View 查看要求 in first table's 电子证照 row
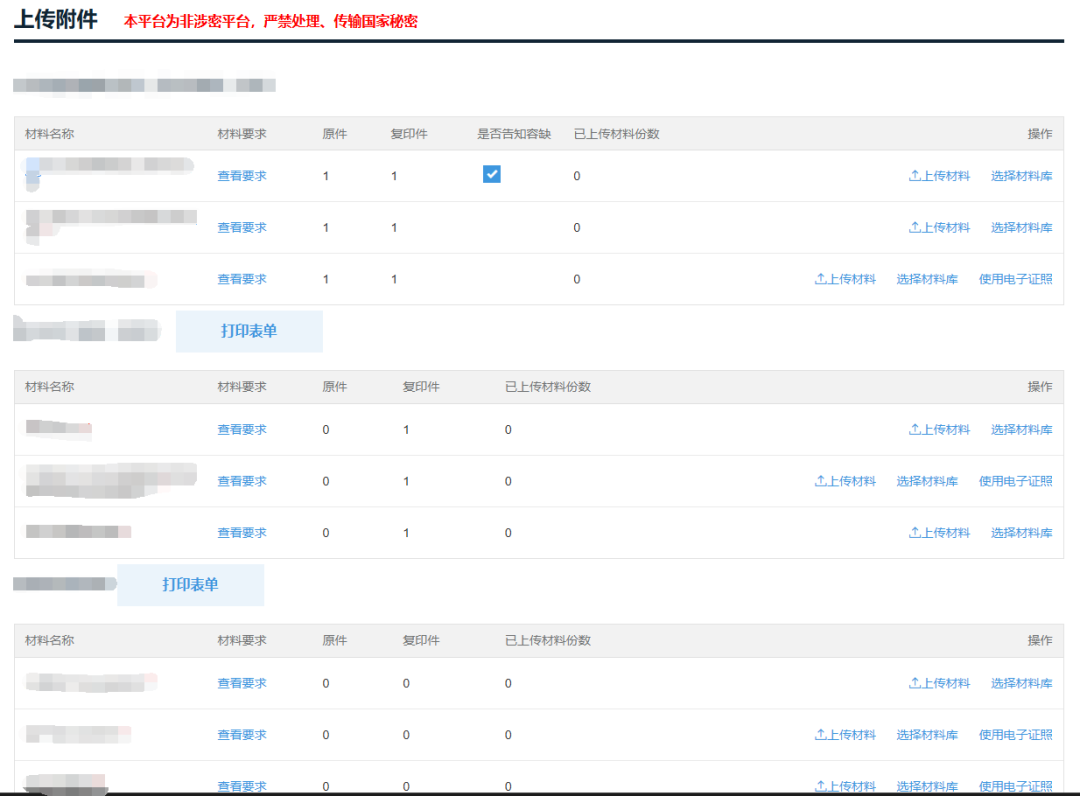1080x796 pixels. click(x=242, y=279)
